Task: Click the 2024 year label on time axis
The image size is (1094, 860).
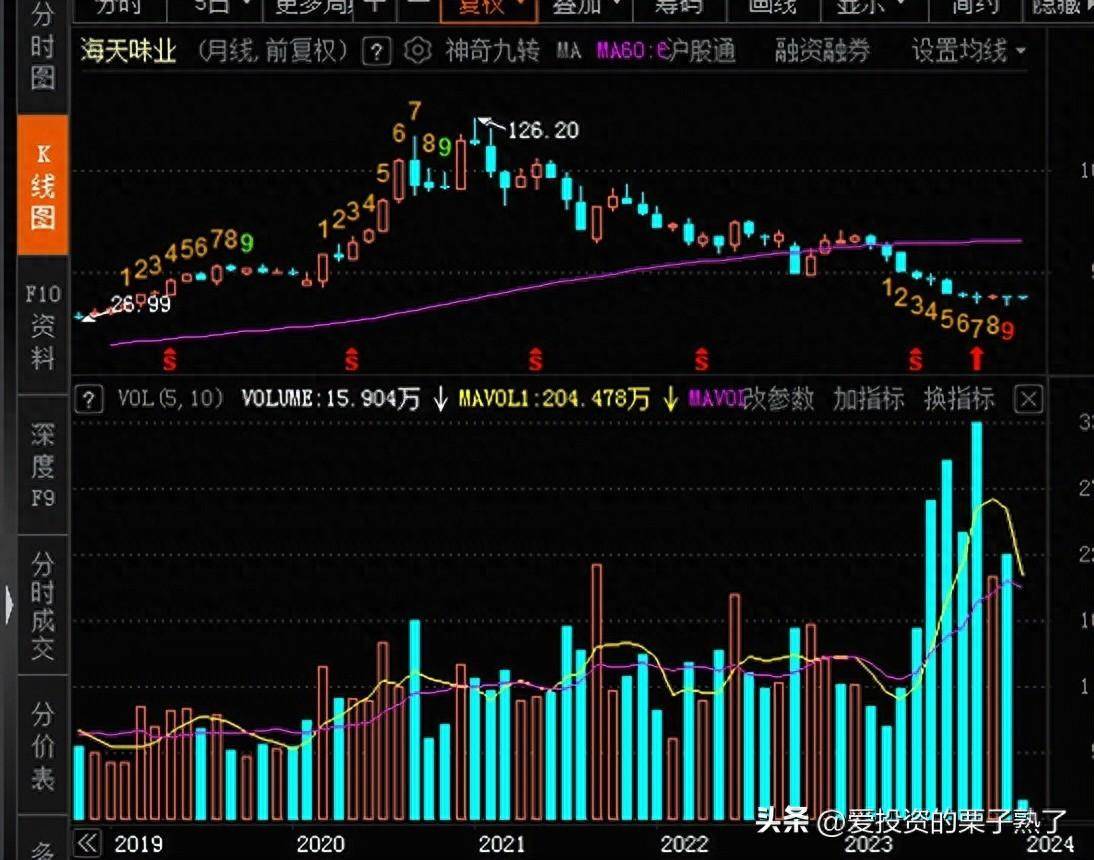Action: 1050,844
